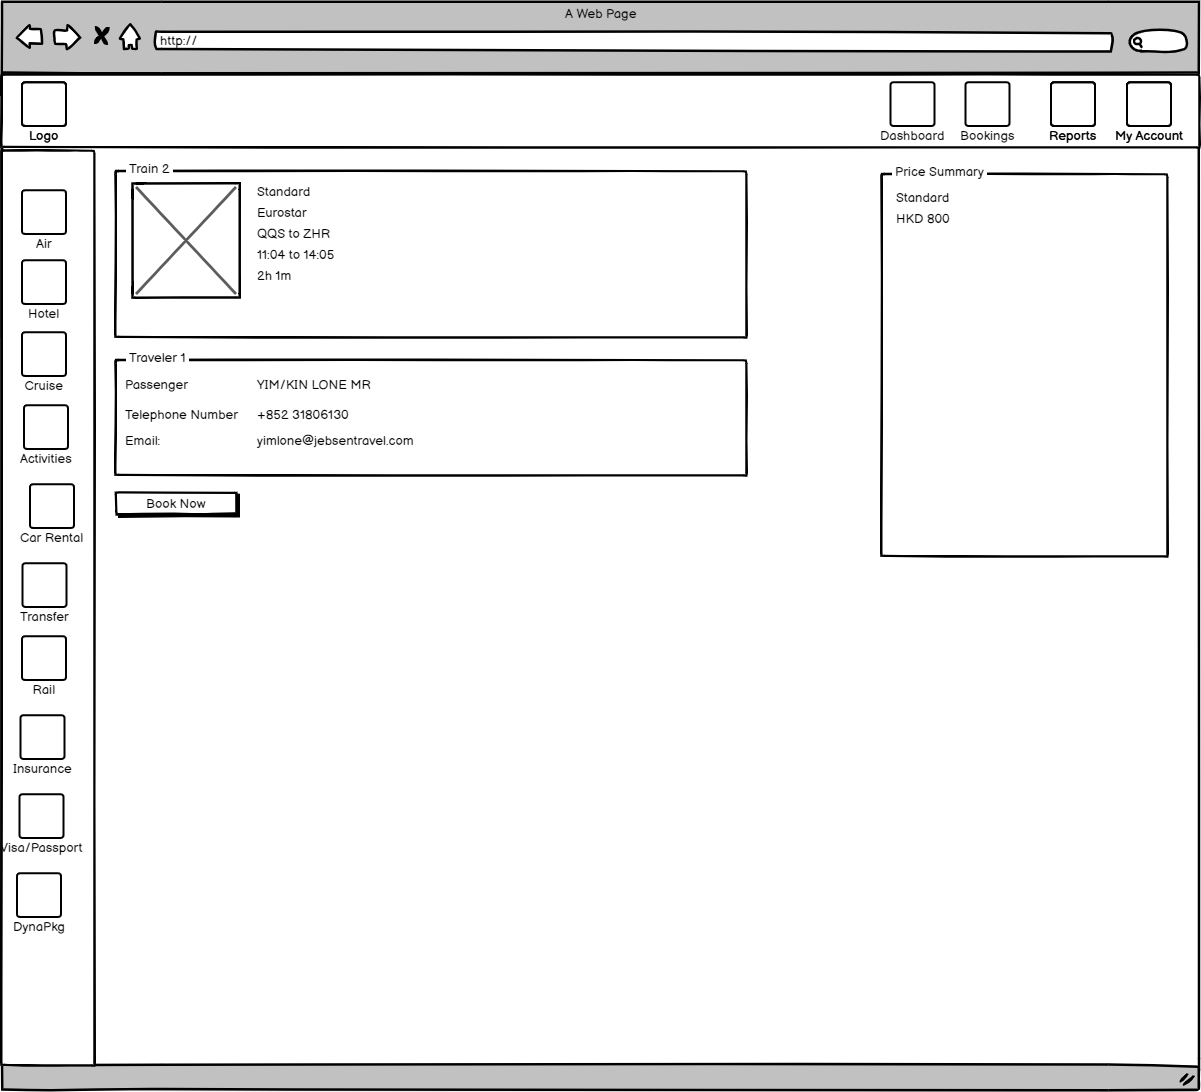Click the browser back arrow

point(30,38)
